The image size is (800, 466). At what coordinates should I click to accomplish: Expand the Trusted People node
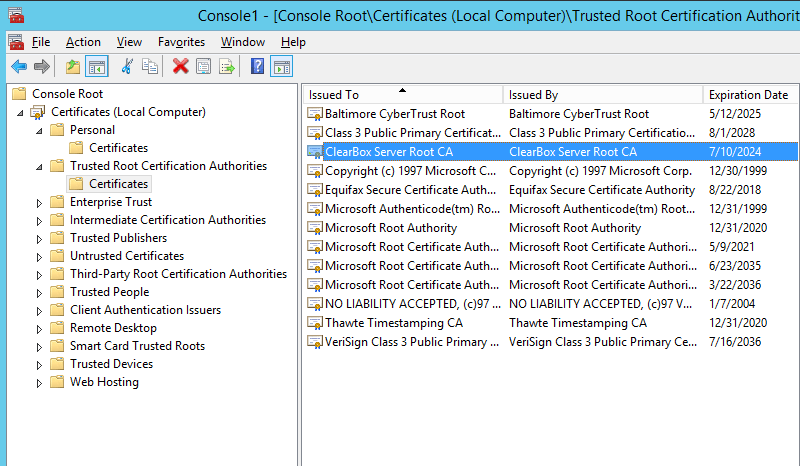[x=39, y=292]
